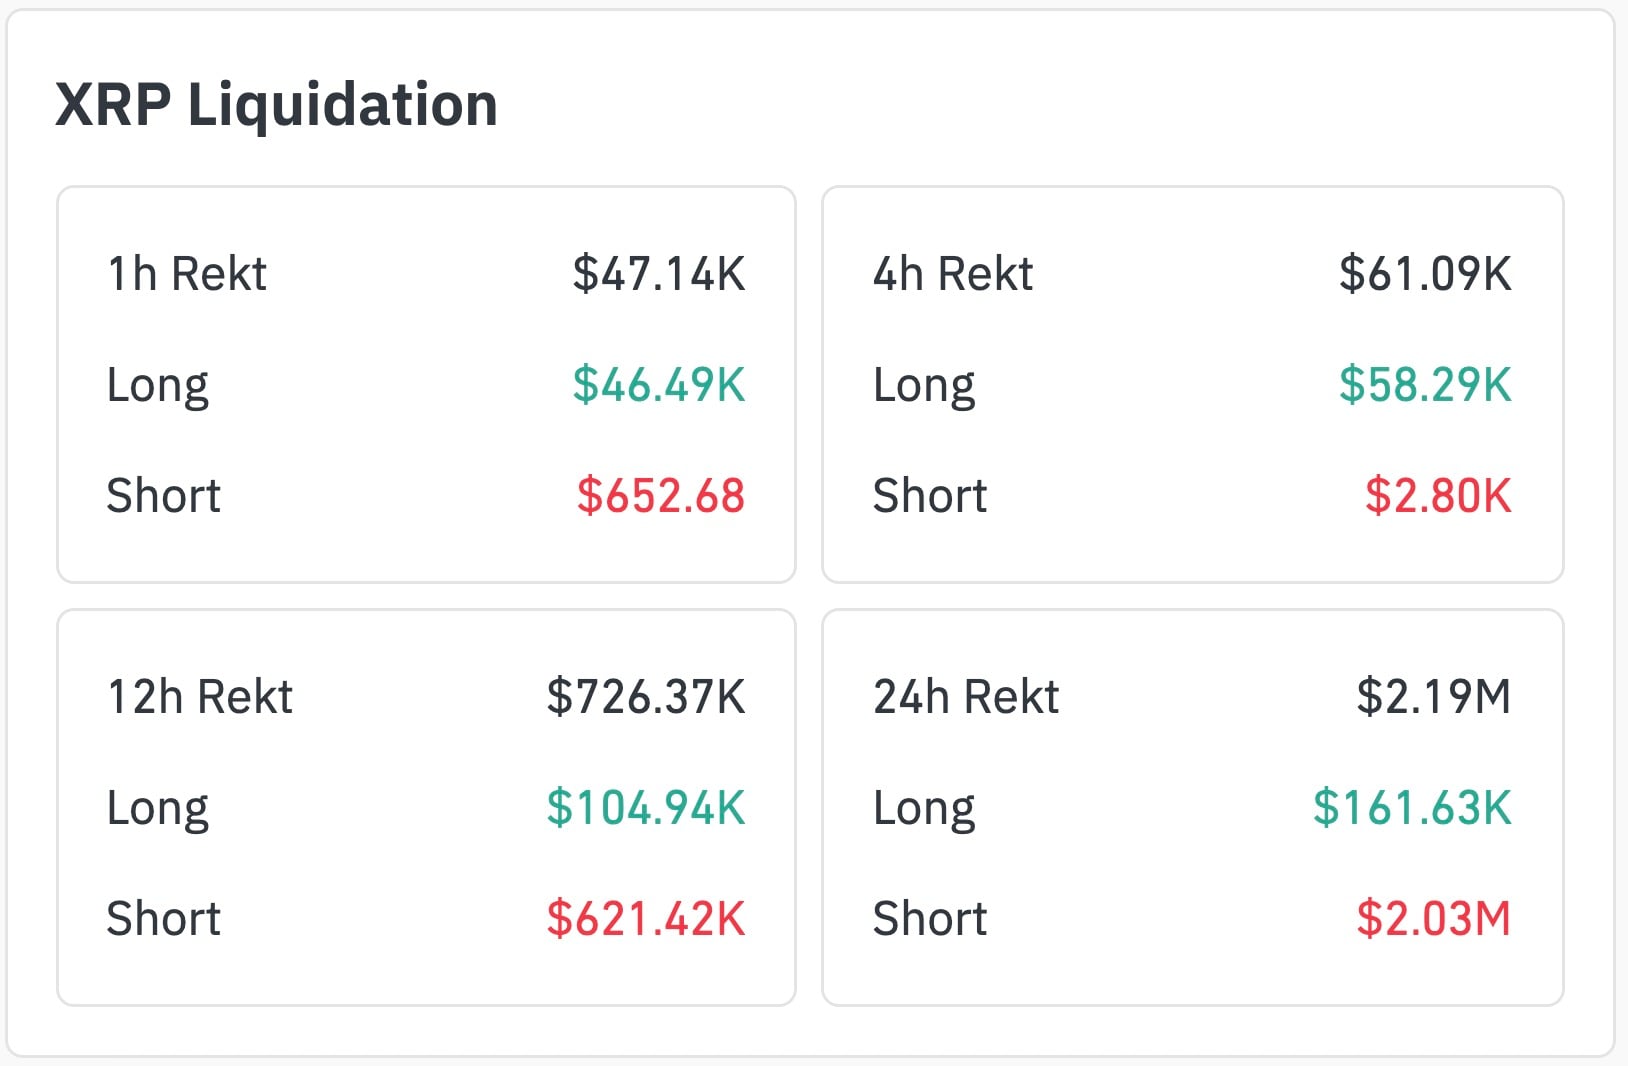This screenshot has width=1628, height=1066.
Task: Click the 4h Short value $2.80K
Action: [1438, 496]
